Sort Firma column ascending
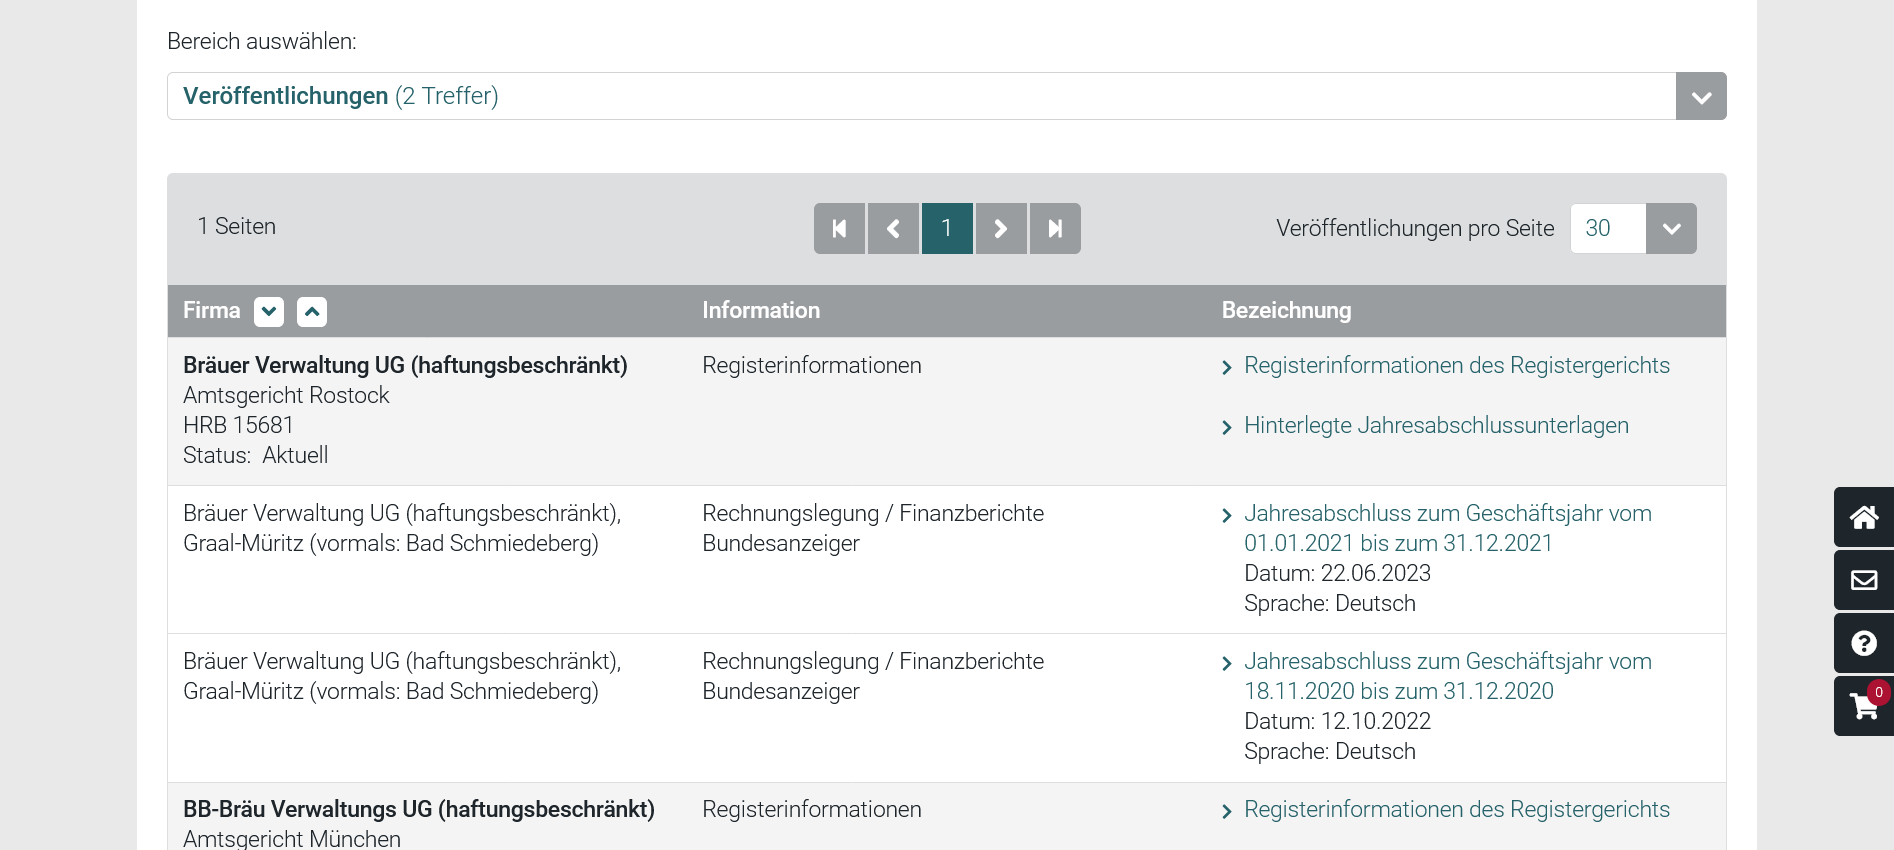 (312, 312)
